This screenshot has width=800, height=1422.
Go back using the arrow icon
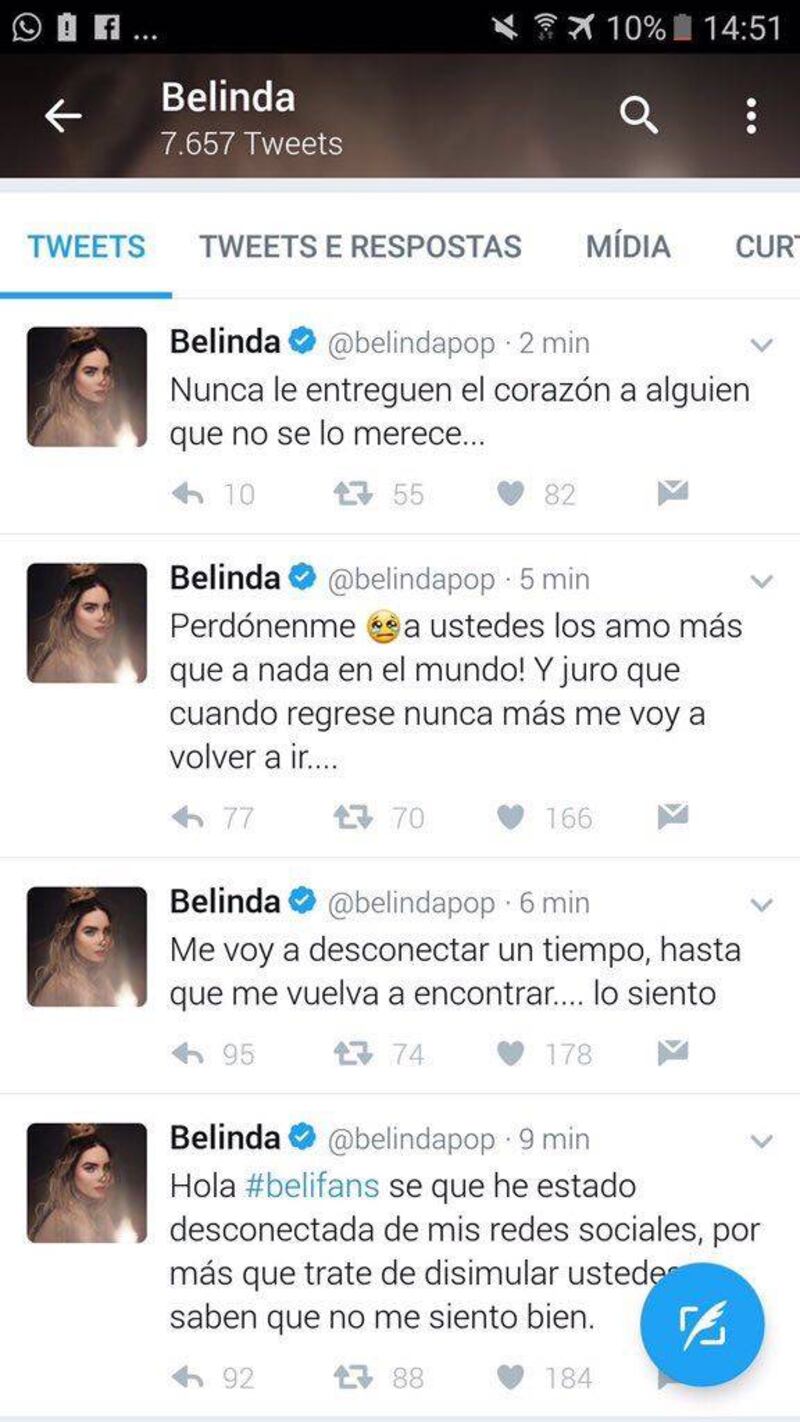point(63,117)
